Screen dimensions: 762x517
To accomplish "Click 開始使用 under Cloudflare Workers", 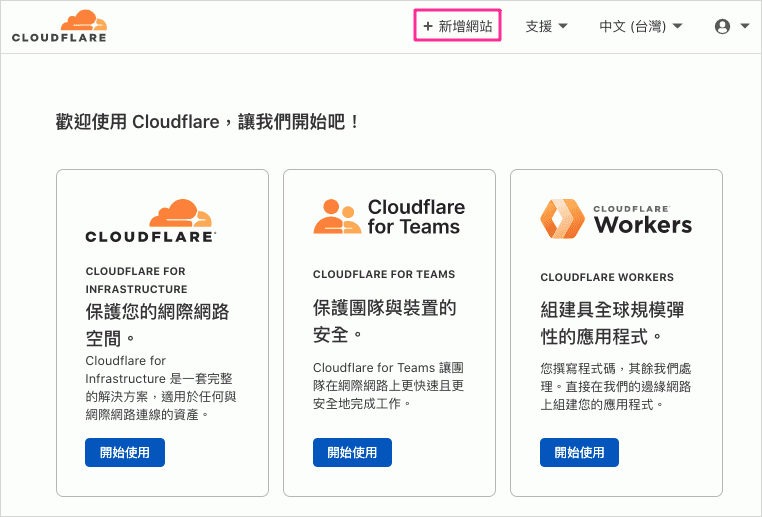I will pos(579,452).
